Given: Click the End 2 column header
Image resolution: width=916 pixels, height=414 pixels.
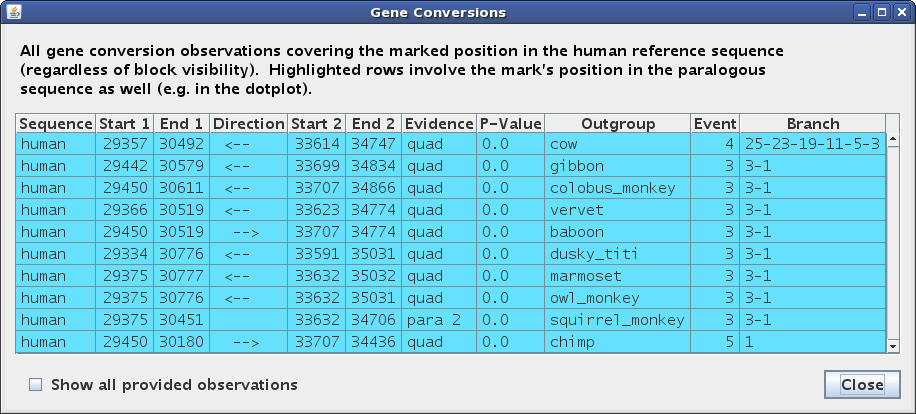Looking at the screenshot, I should click(x=373, y=124).
